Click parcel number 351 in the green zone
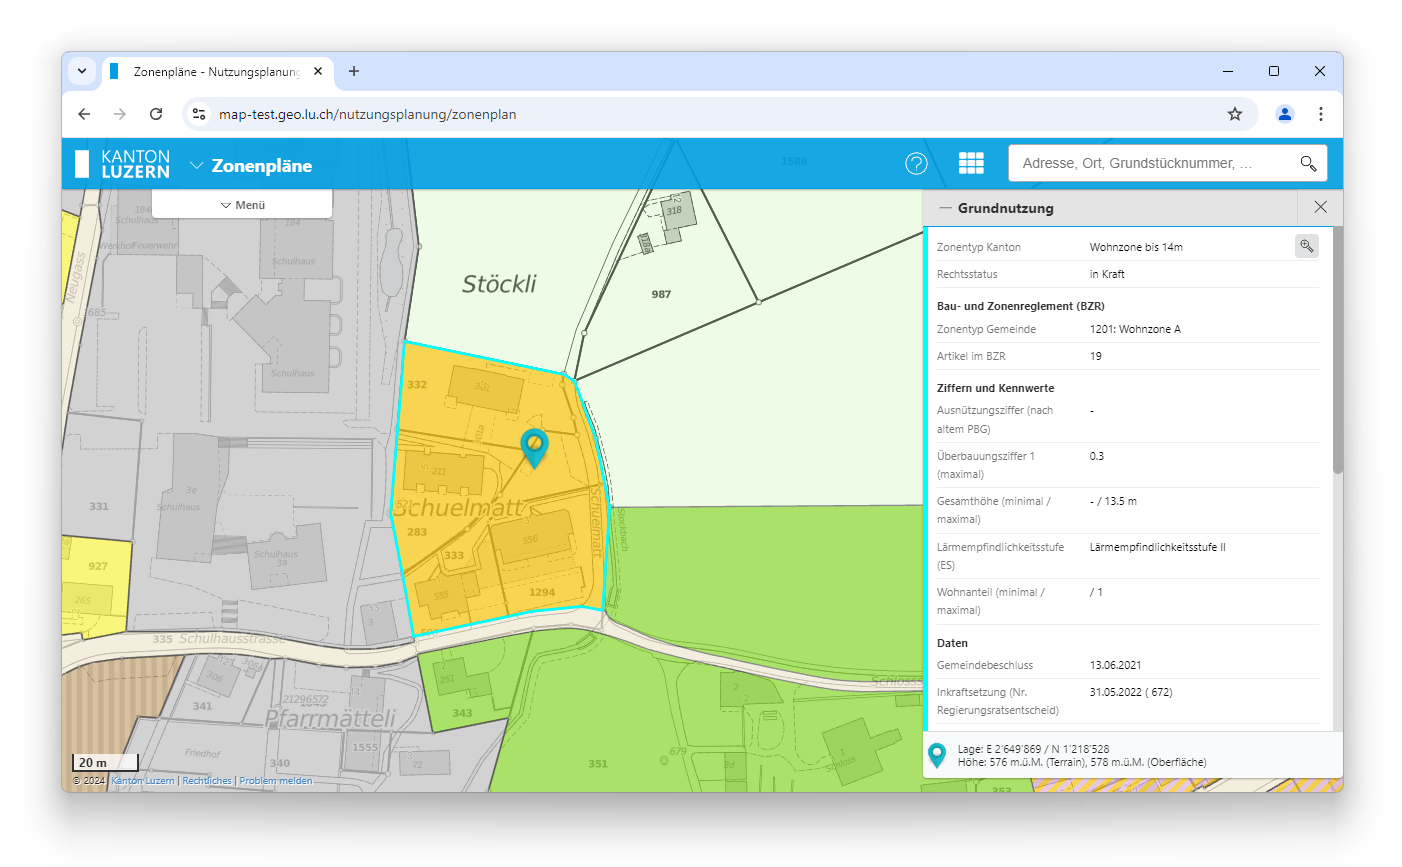Viewport: 1402px width, 867px height. 598,764
